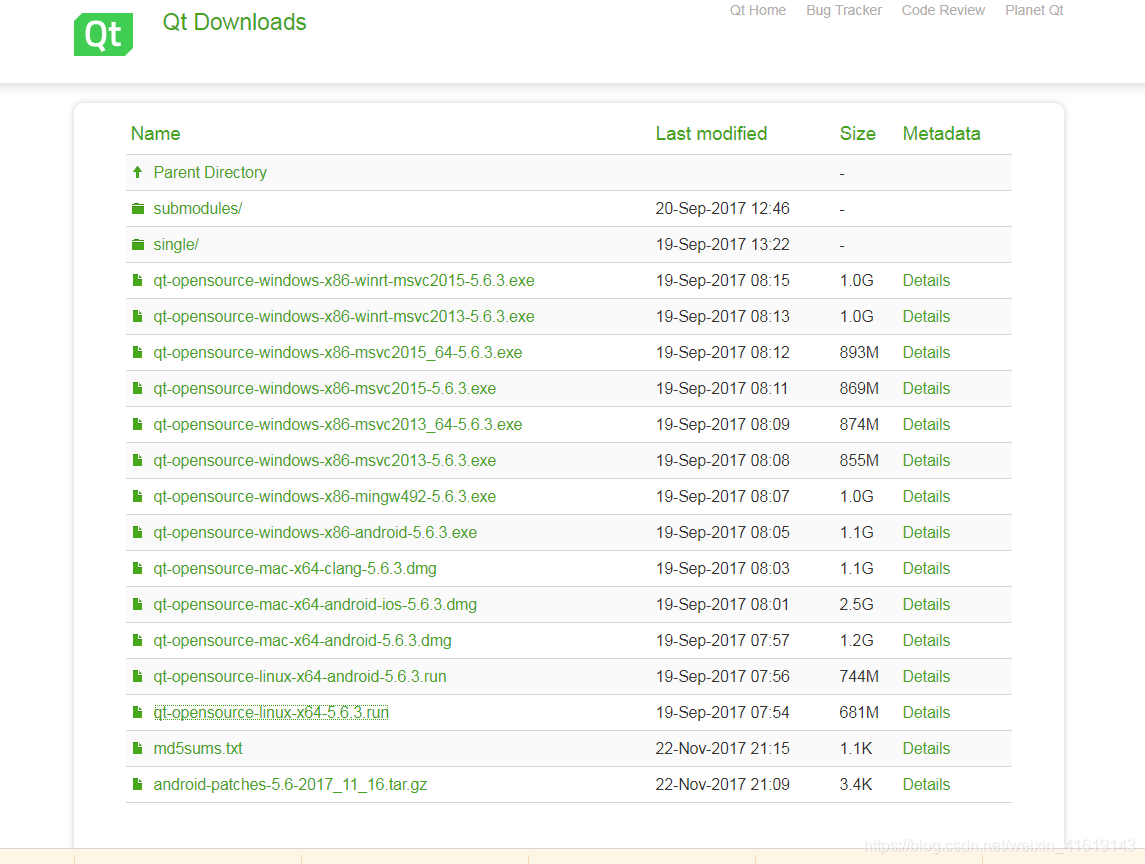Click file icon for android-patches tar.gz
The image size is (1145, 864).
[137, 784]
